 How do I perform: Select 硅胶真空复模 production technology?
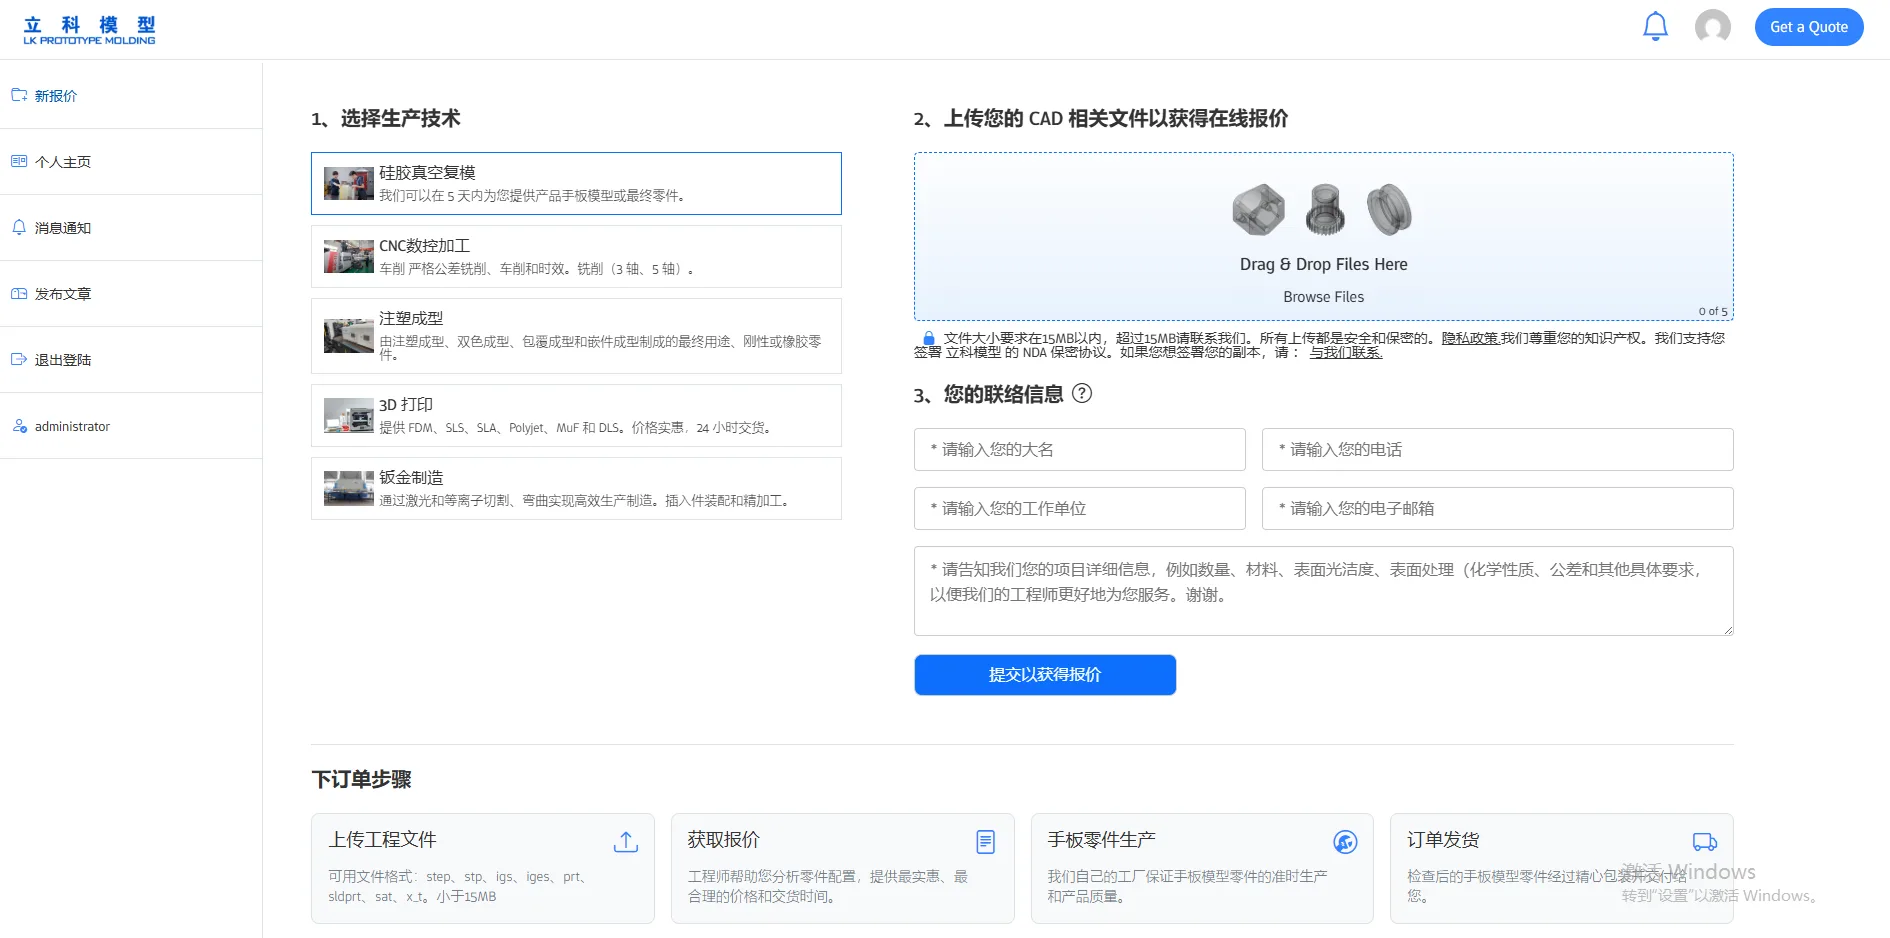tap(576, 183)
